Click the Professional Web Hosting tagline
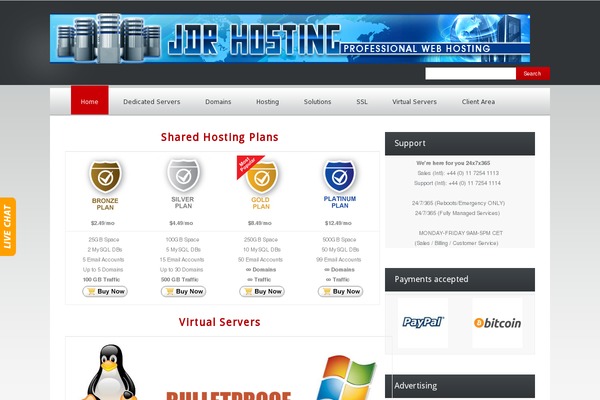 (417, 49)
